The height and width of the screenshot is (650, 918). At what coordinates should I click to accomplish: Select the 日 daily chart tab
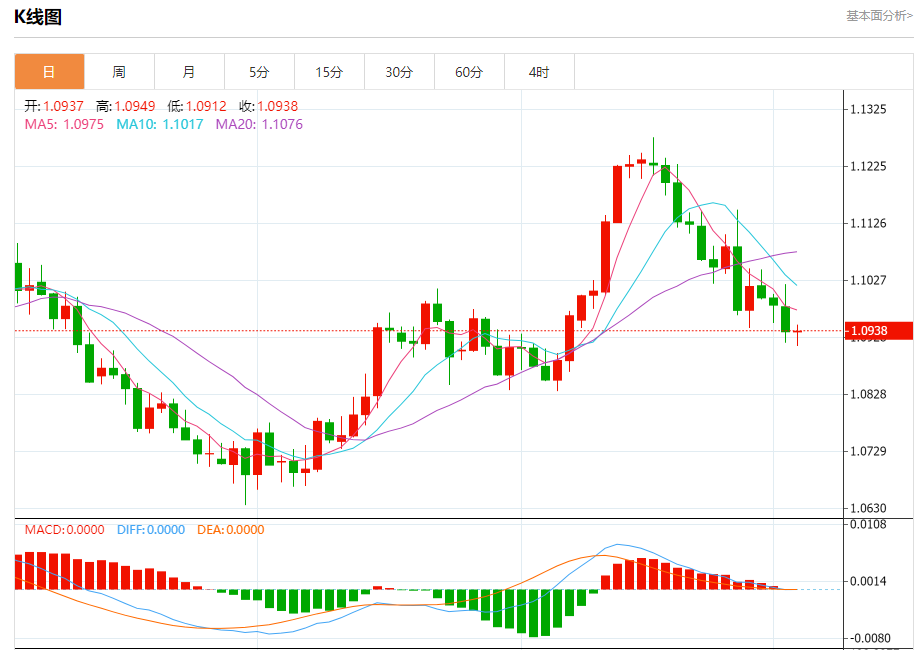[49, 71]
